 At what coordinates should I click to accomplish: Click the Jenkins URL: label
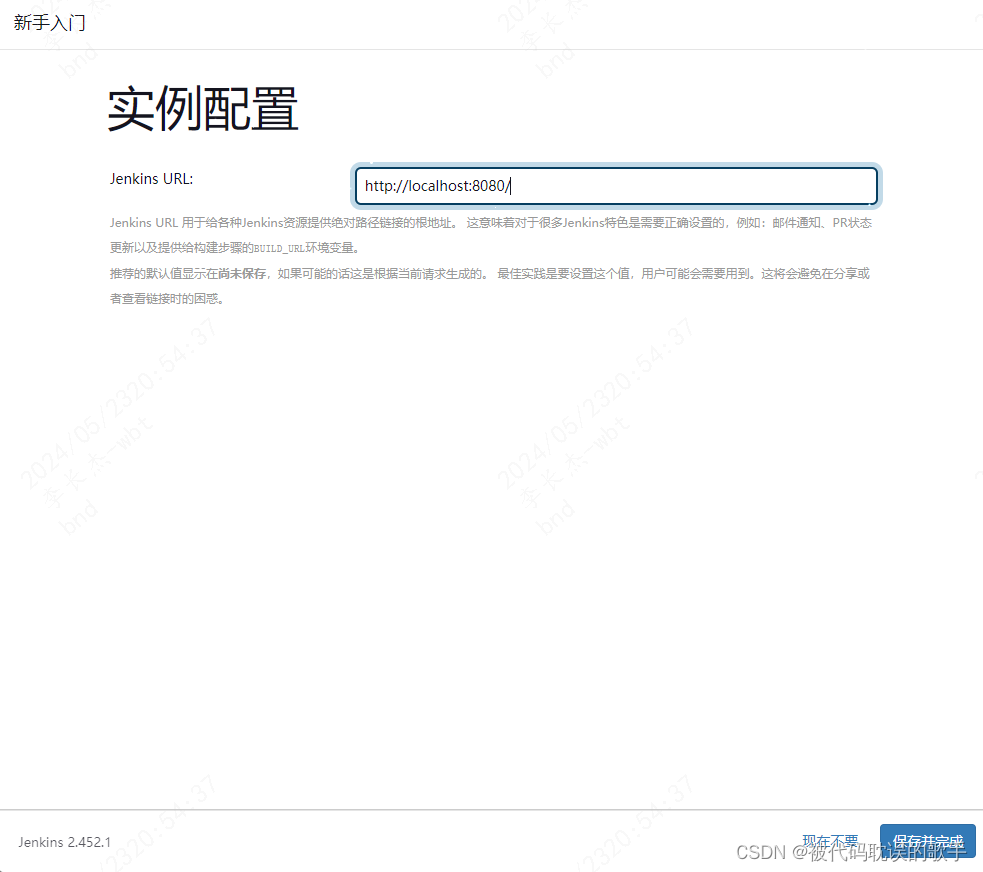coord(152,179)
